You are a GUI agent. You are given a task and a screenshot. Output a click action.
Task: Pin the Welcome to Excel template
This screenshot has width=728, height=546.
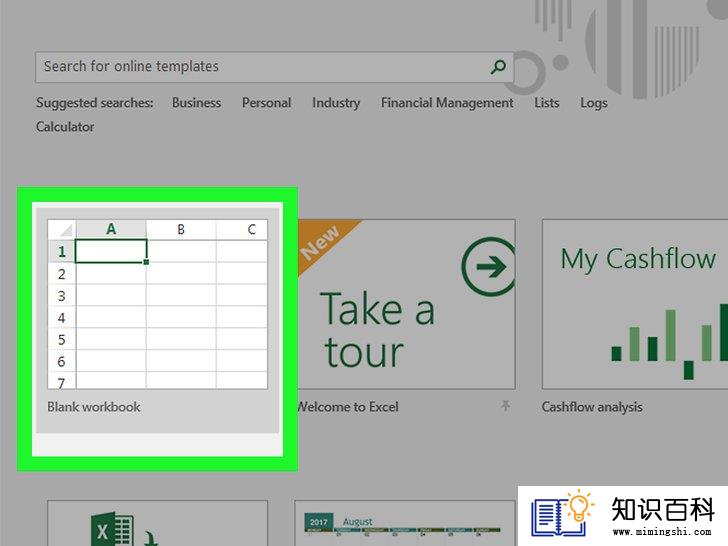tap(506, 406)
